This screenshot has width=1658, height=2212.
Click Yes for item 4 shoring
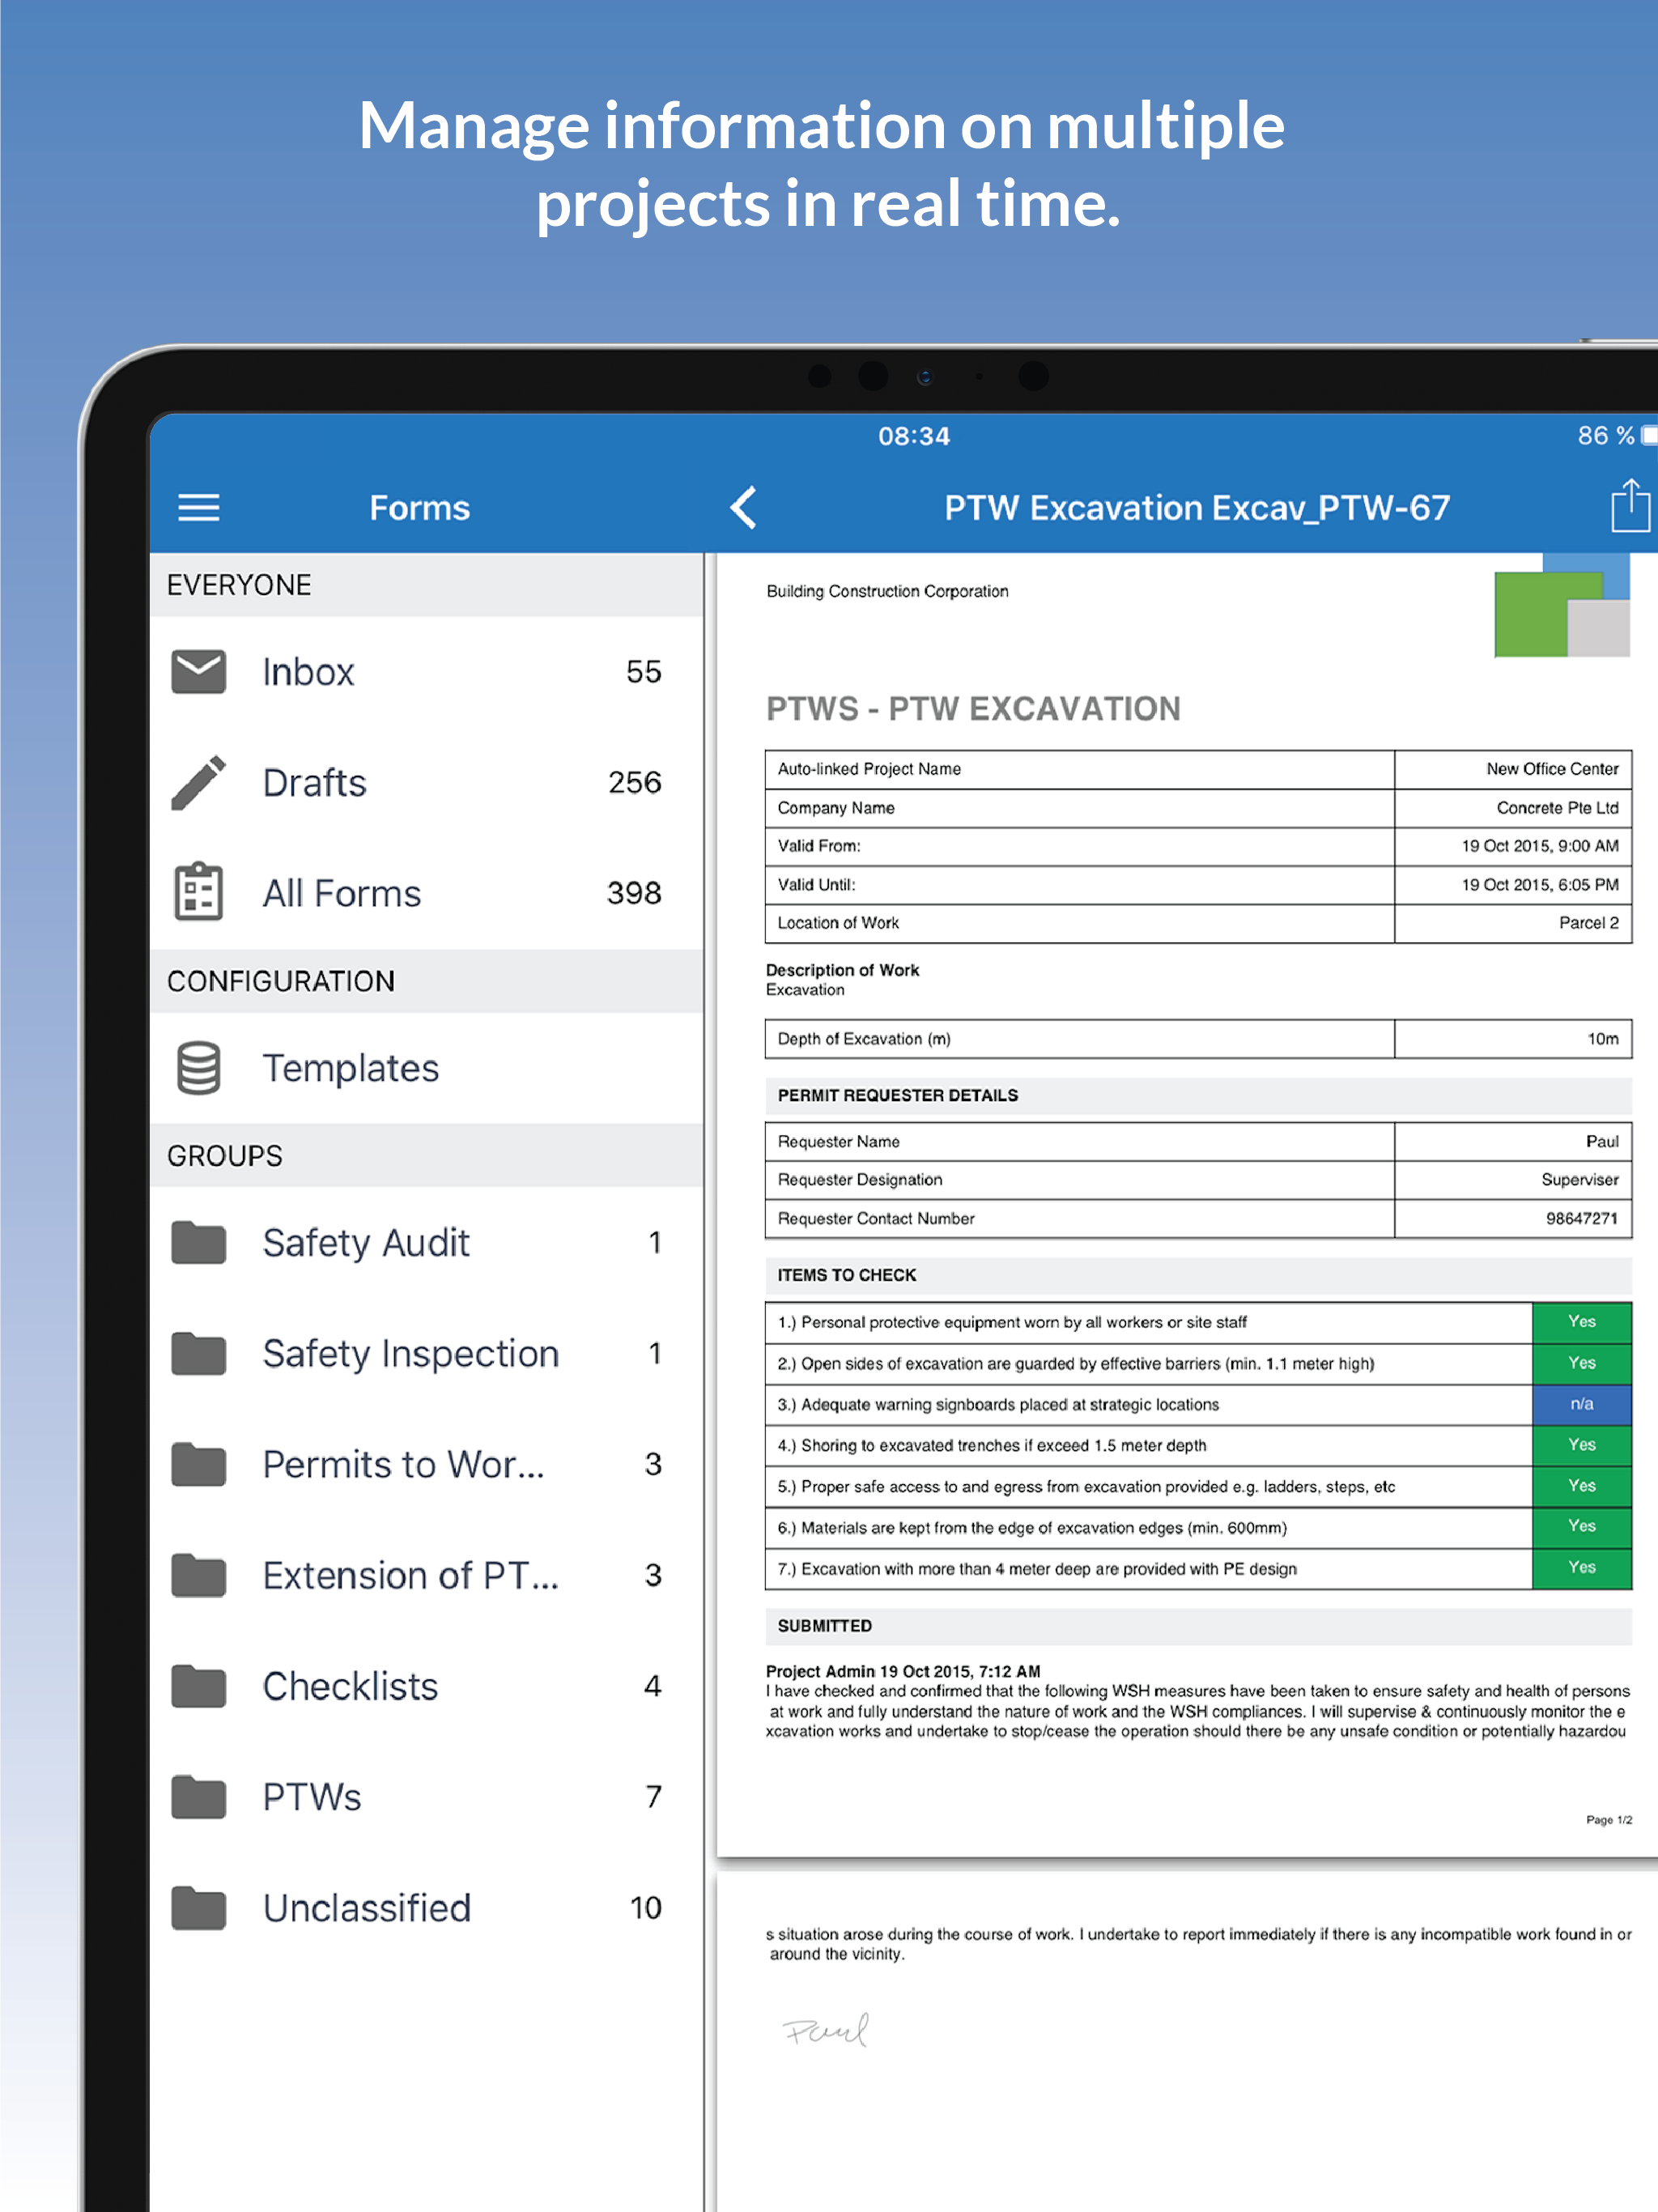point(1581,1445)
